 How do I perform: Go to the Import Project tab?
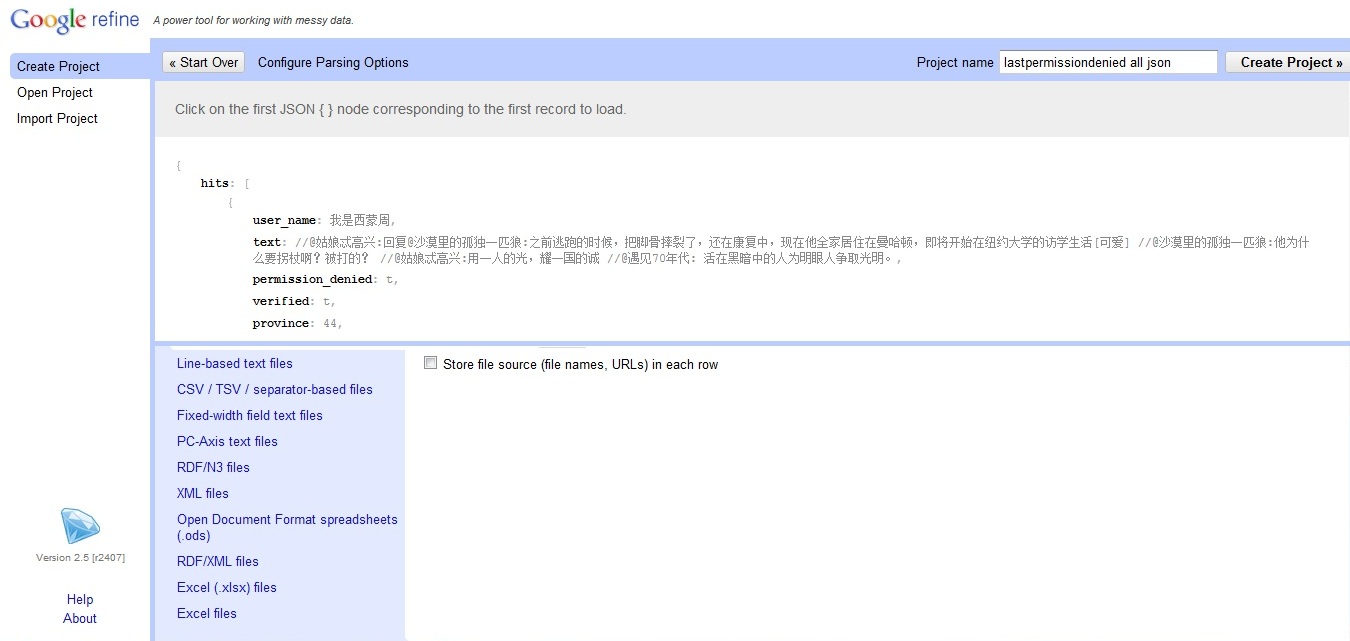coord(57,118)
